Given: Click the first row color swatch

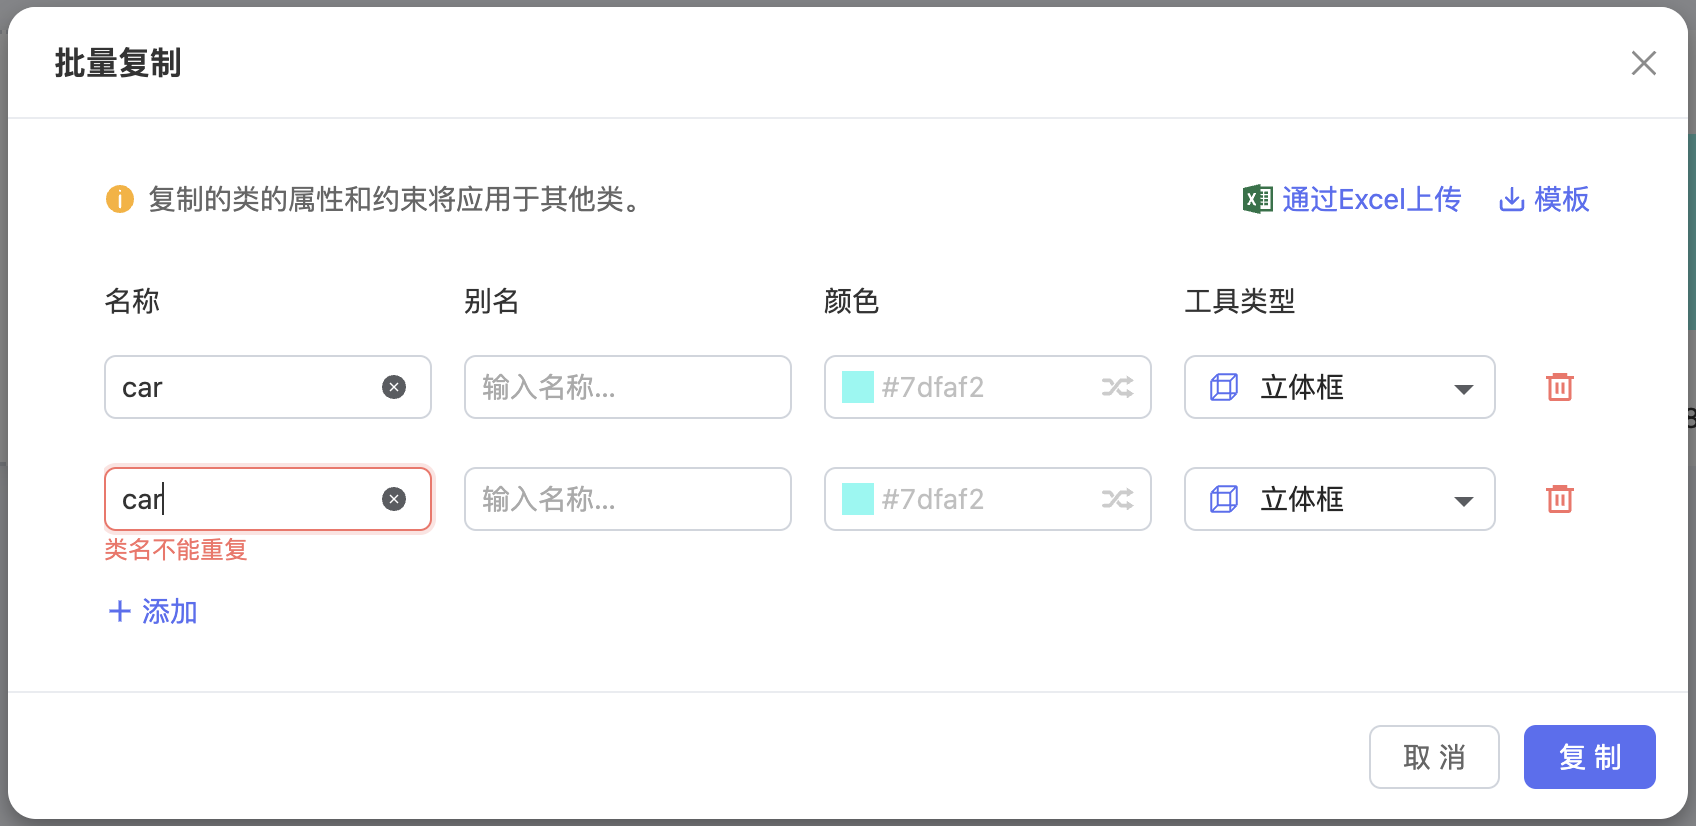Looking at the screenshot, I should pos(858,387).
